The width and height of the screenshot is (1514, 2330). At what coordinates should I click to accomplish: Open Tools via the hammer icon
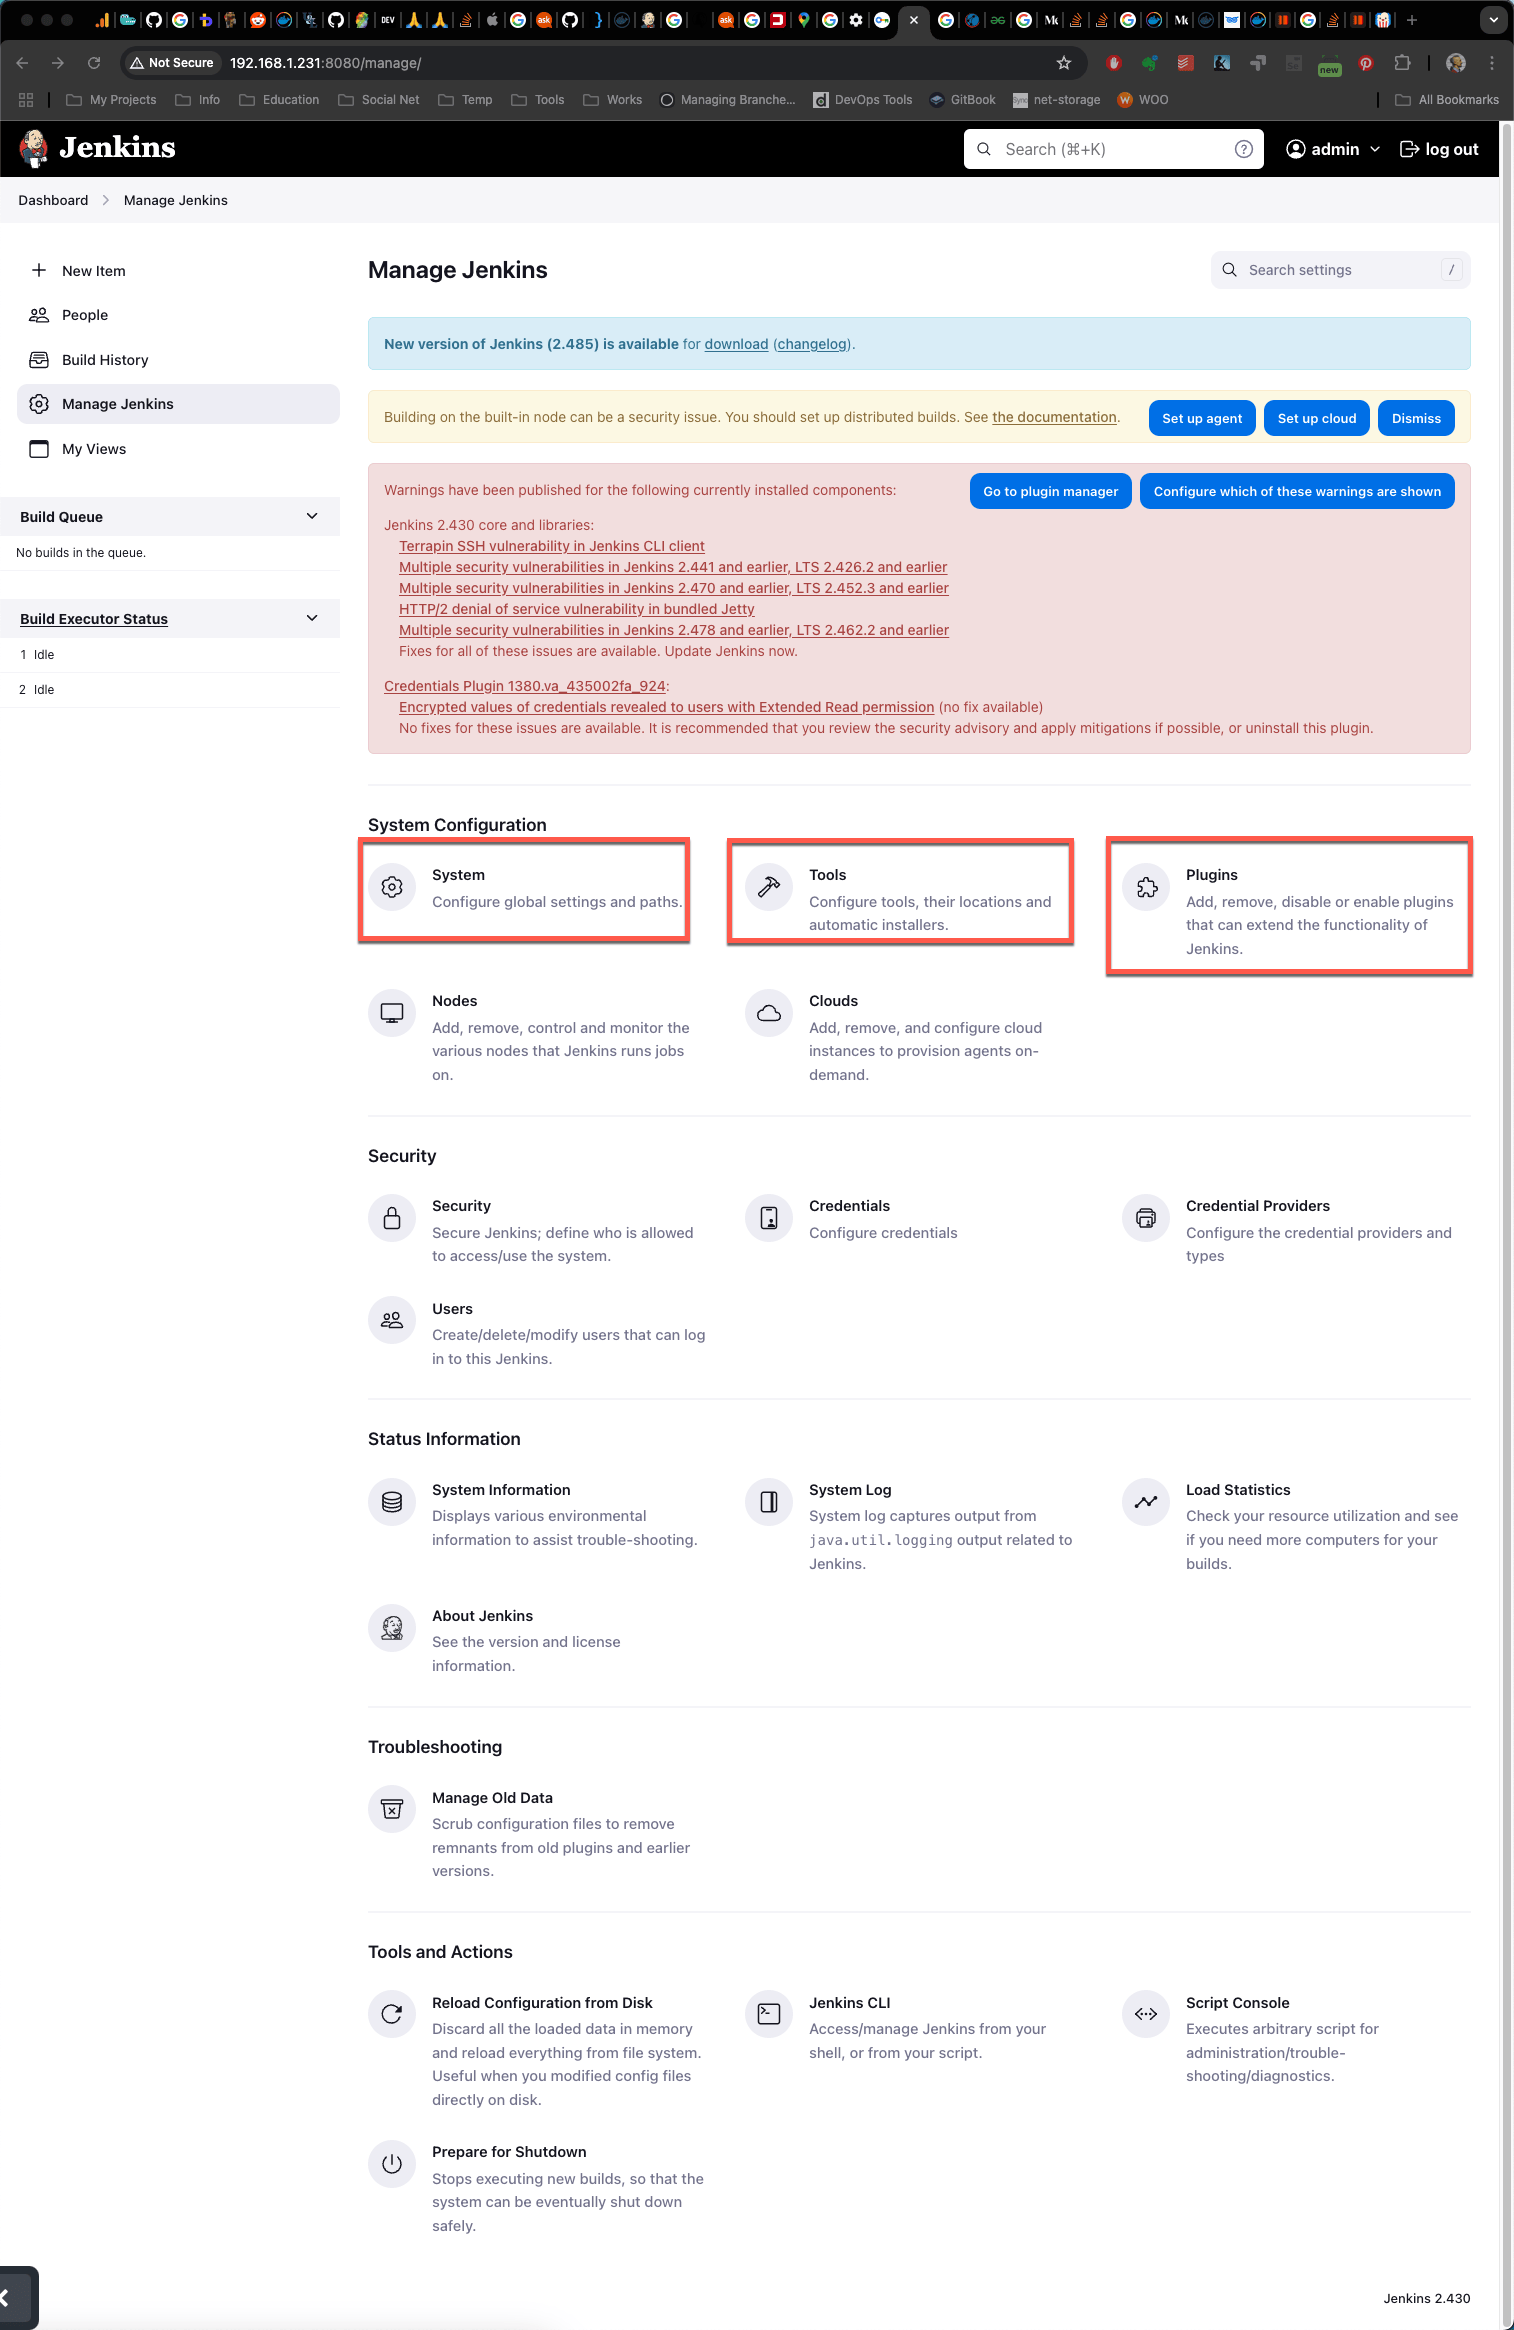click(x=769, y=887)
